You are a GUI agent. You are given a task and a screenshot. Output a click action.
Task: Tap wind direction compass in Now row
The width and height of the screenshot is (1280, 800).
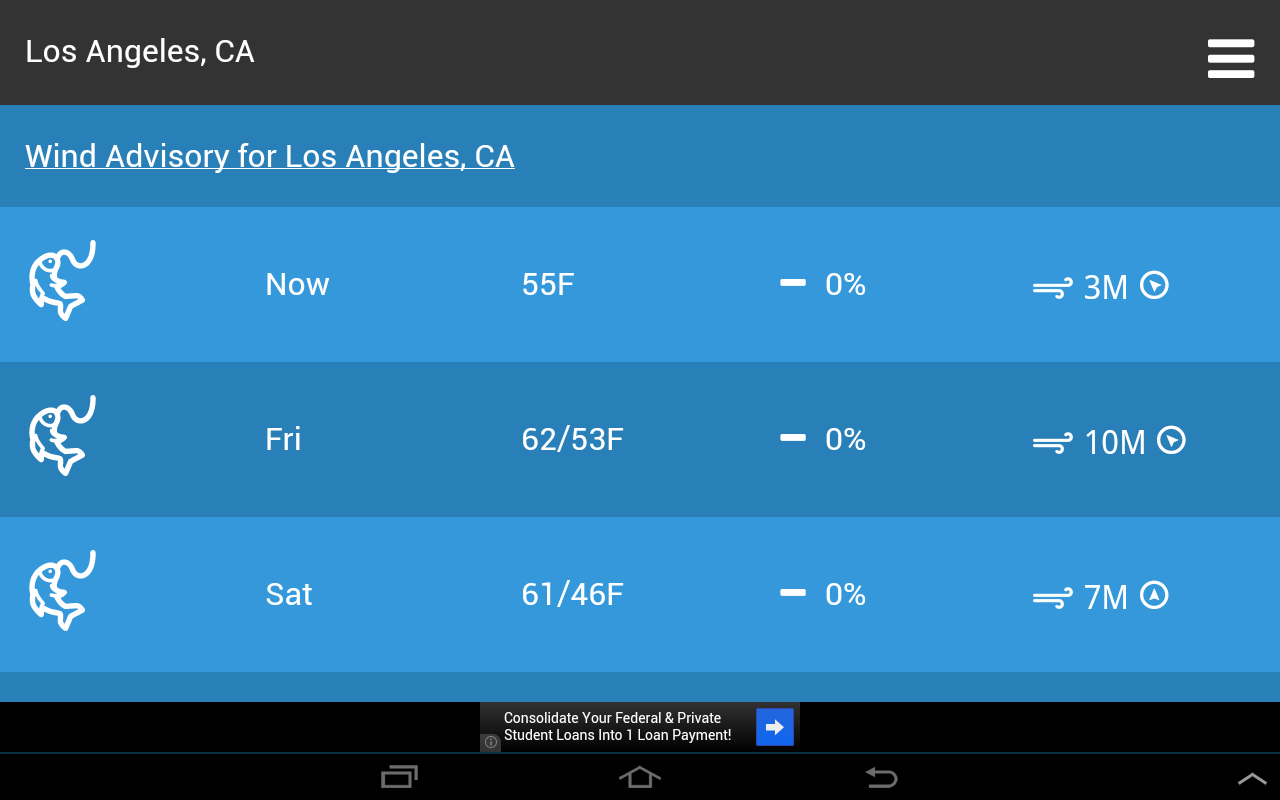(x=1154, y=286)
